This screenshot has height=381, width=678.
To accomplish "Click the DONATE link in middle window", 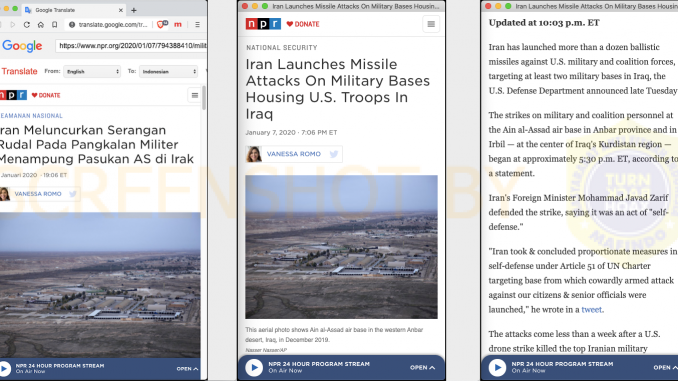I will pyautogui.click(x=303, y=24).
